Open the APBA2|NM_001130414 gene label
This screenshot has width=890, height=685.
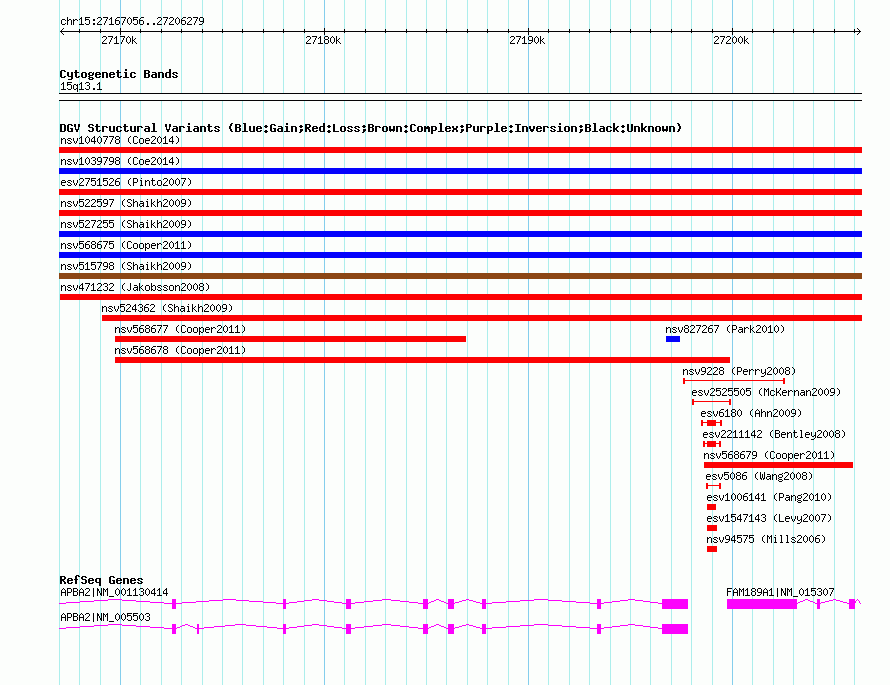pyautogui.click(x=114, y=592)
